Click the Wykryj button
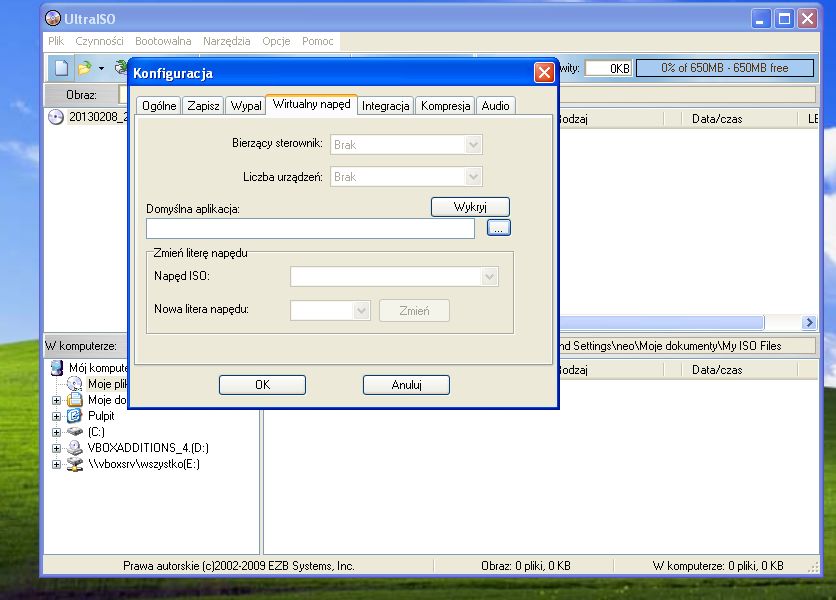This screenshot has height=600, width=836. pos(470,207)
